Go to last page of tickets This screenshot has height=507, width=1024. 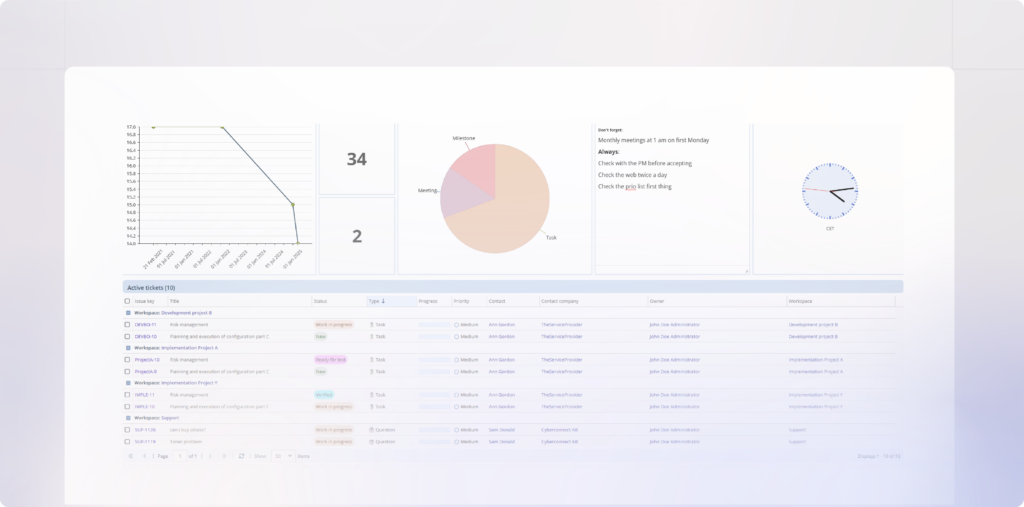pos(225,456)
